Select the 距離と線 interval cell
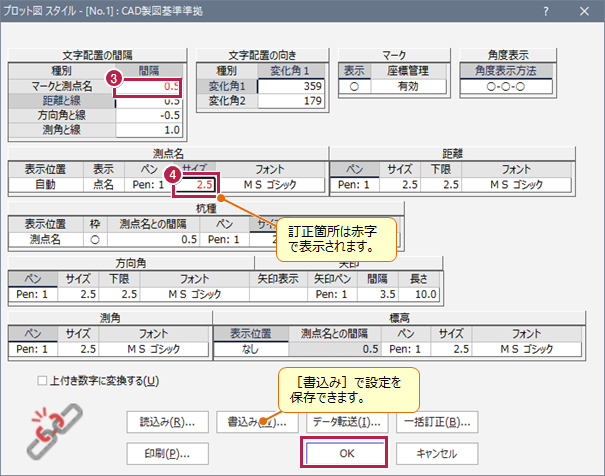This screenshot has width=605, height=476. (x=148, y=101)
